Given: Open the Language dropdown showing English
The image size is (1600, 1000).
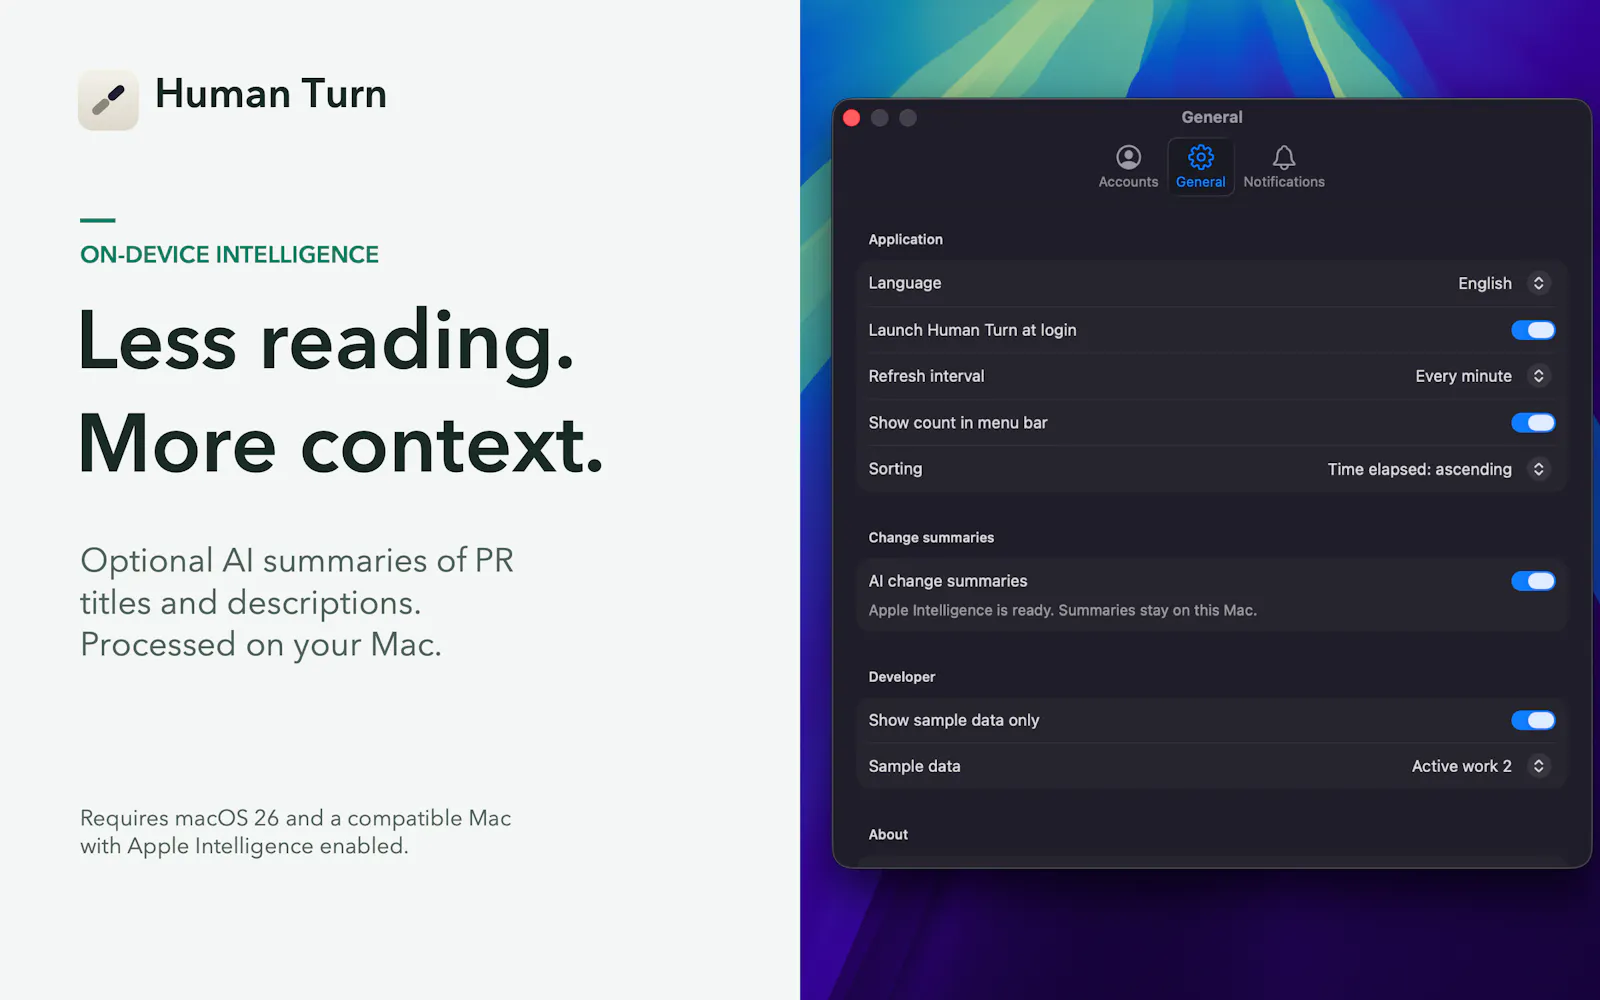Looking at the screenshot, I should 1503,283.
